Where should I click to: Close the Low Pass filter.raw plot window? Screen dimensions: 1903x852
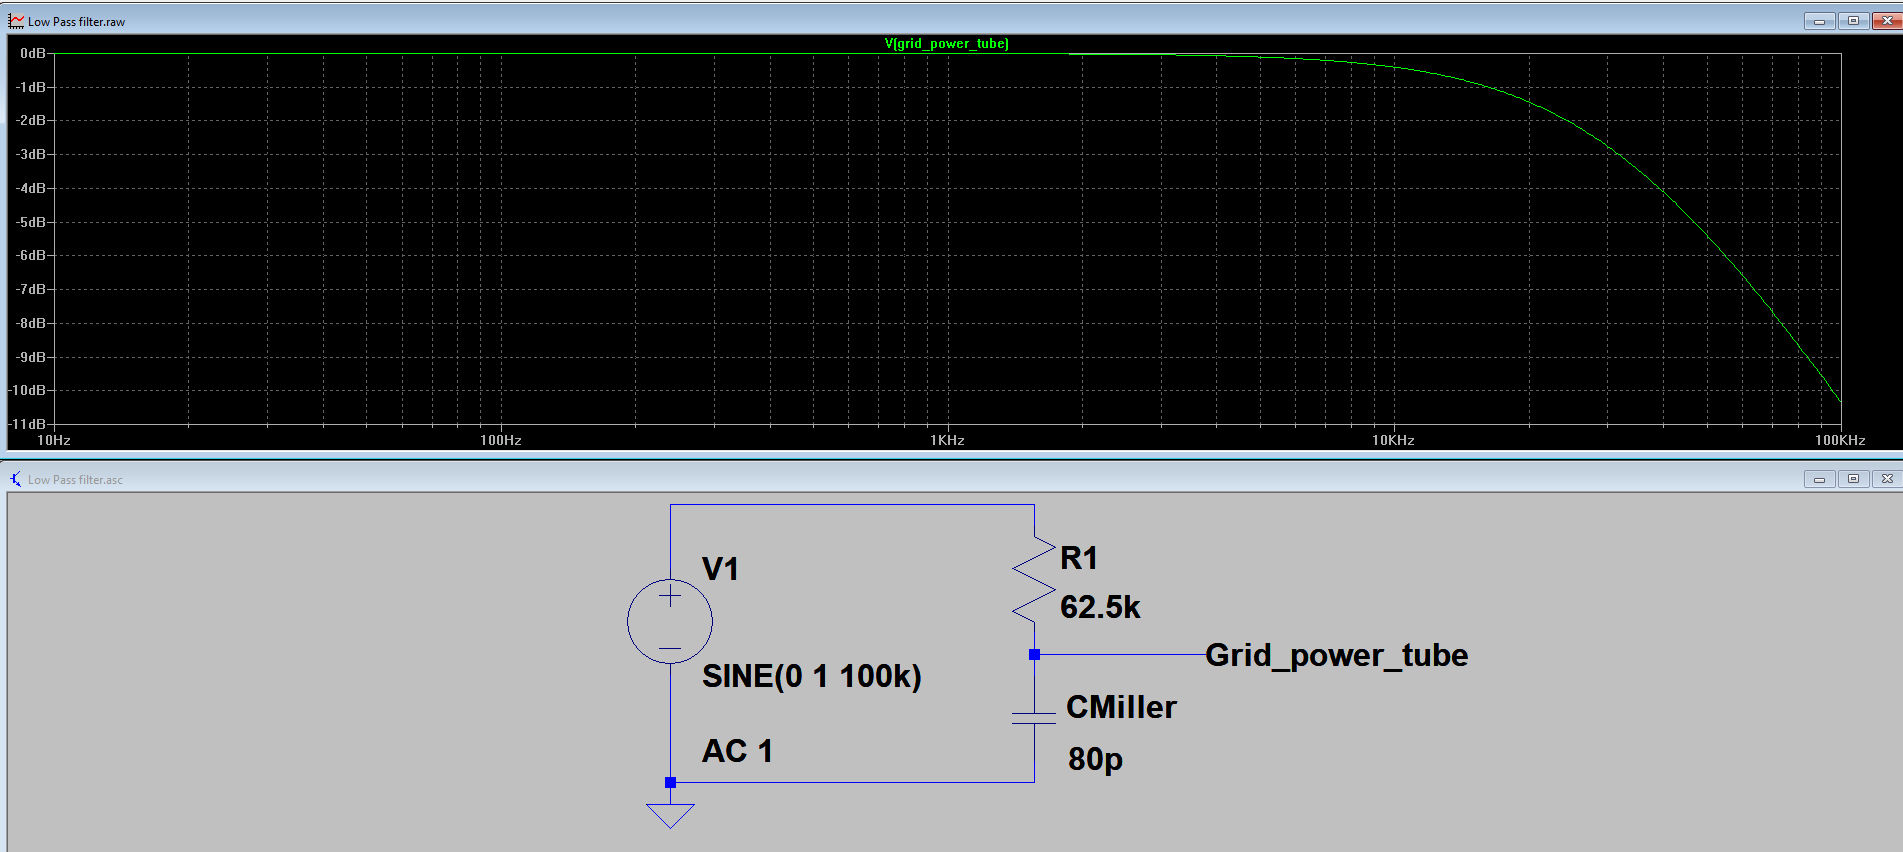point(1887,21)
